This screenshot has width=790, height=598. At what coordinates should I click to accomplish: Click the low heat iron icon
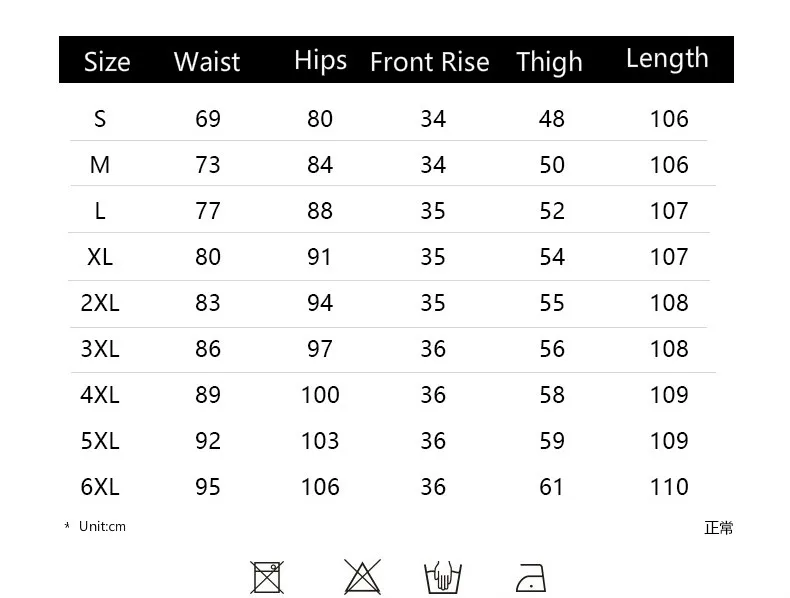pyautogui.click(x=531, y=578)
